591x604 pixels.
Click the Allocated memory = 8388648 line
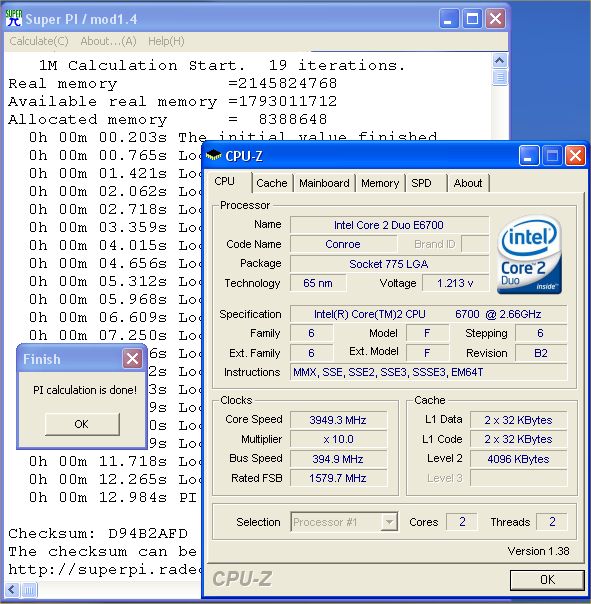click(x=168, y=119)
